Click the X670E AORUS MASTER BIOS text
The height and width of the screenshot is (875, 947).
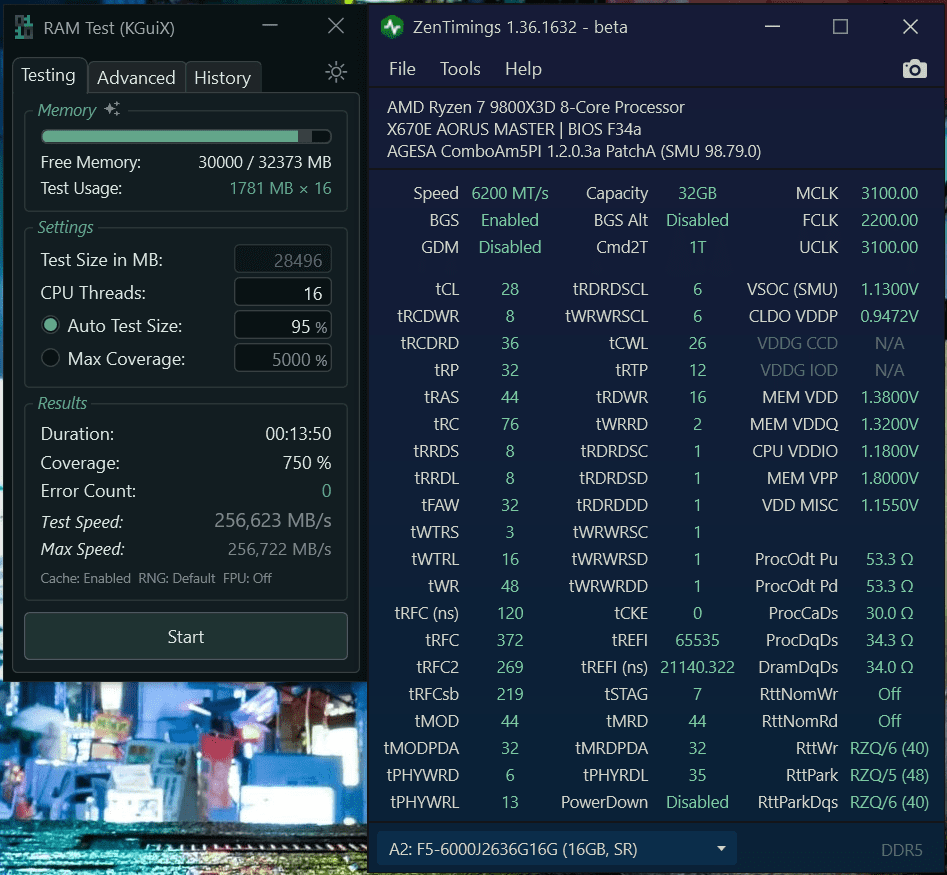(514, 129)
